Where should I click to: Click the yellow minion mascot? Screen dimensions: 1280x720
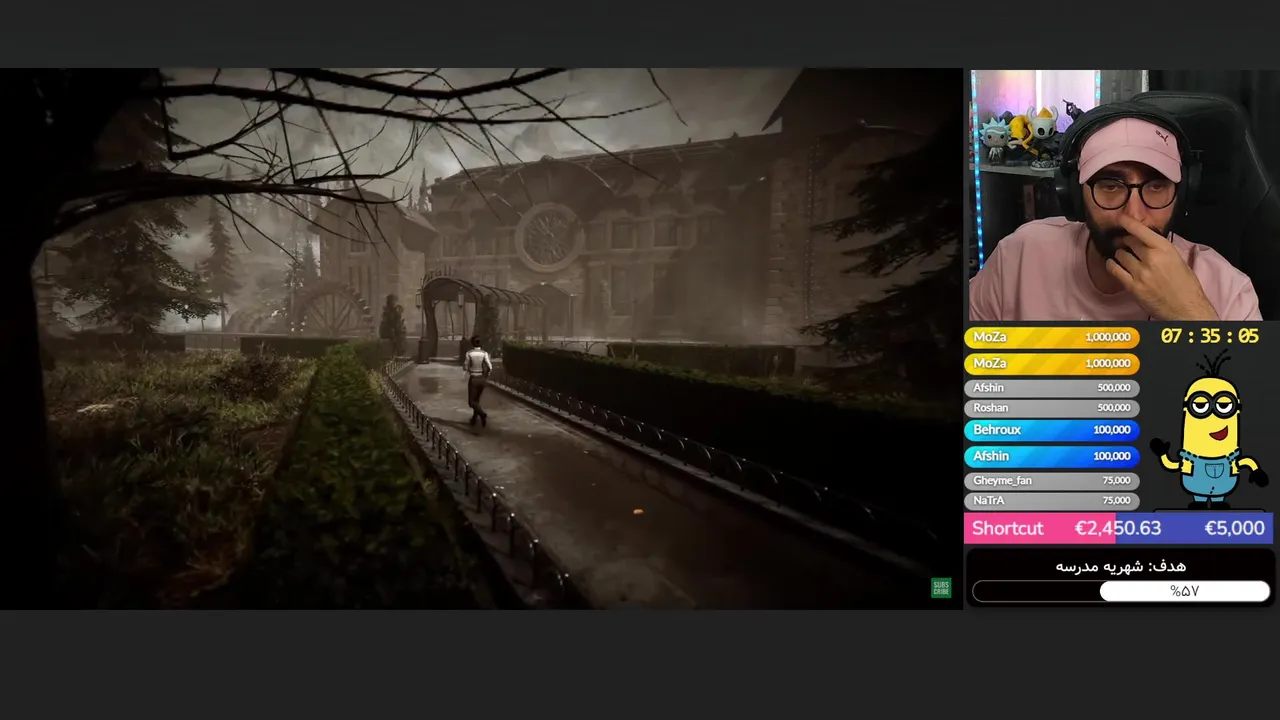[1208, 430]
